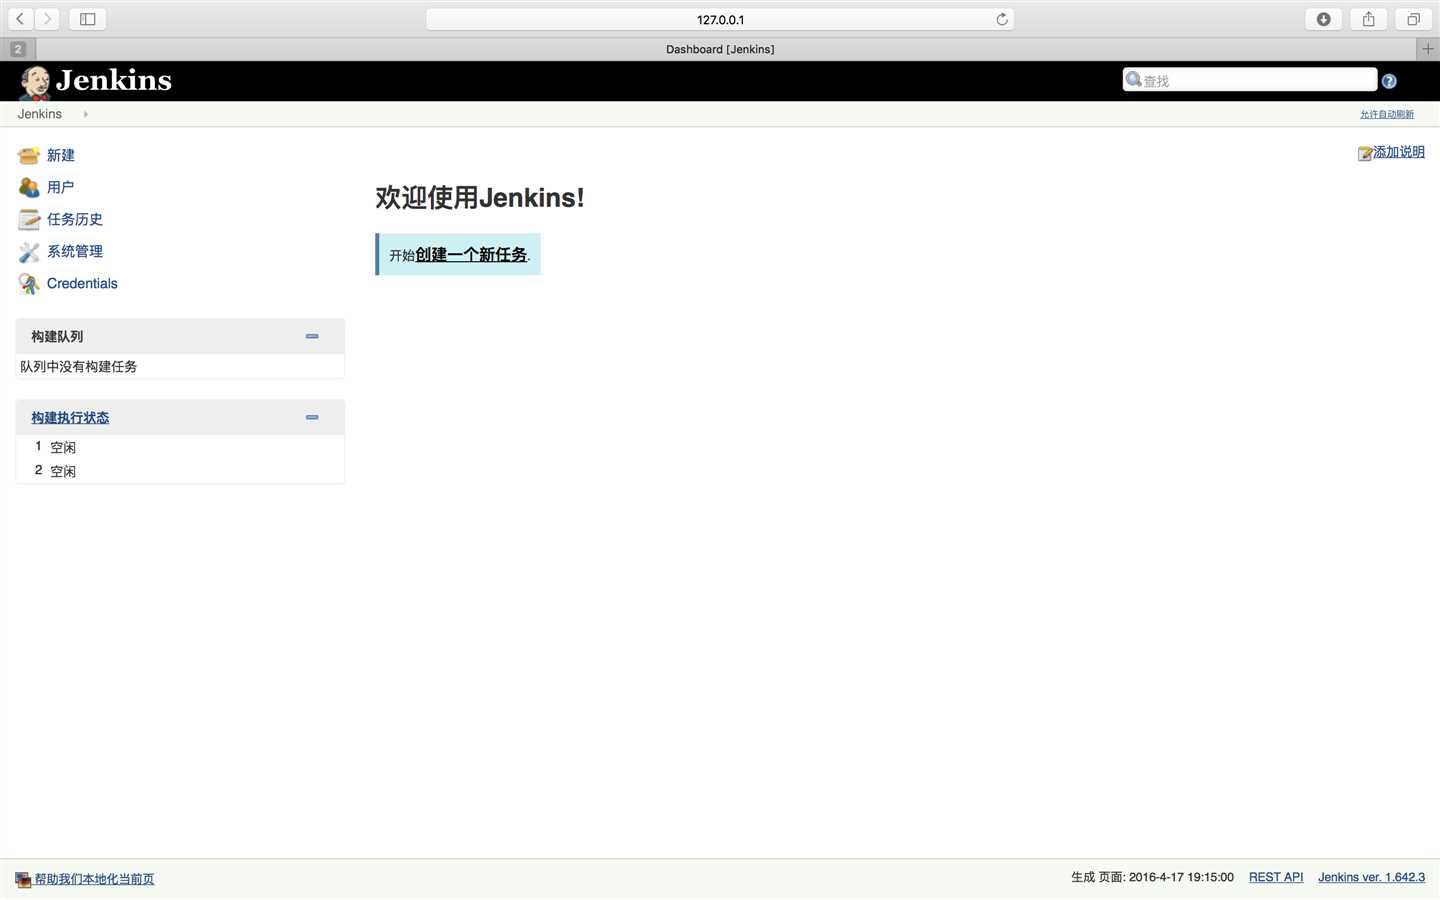This screenshot has width=1440, height=900.
Task: Go forward with Safari forward arrow
Action: (47, 19)
